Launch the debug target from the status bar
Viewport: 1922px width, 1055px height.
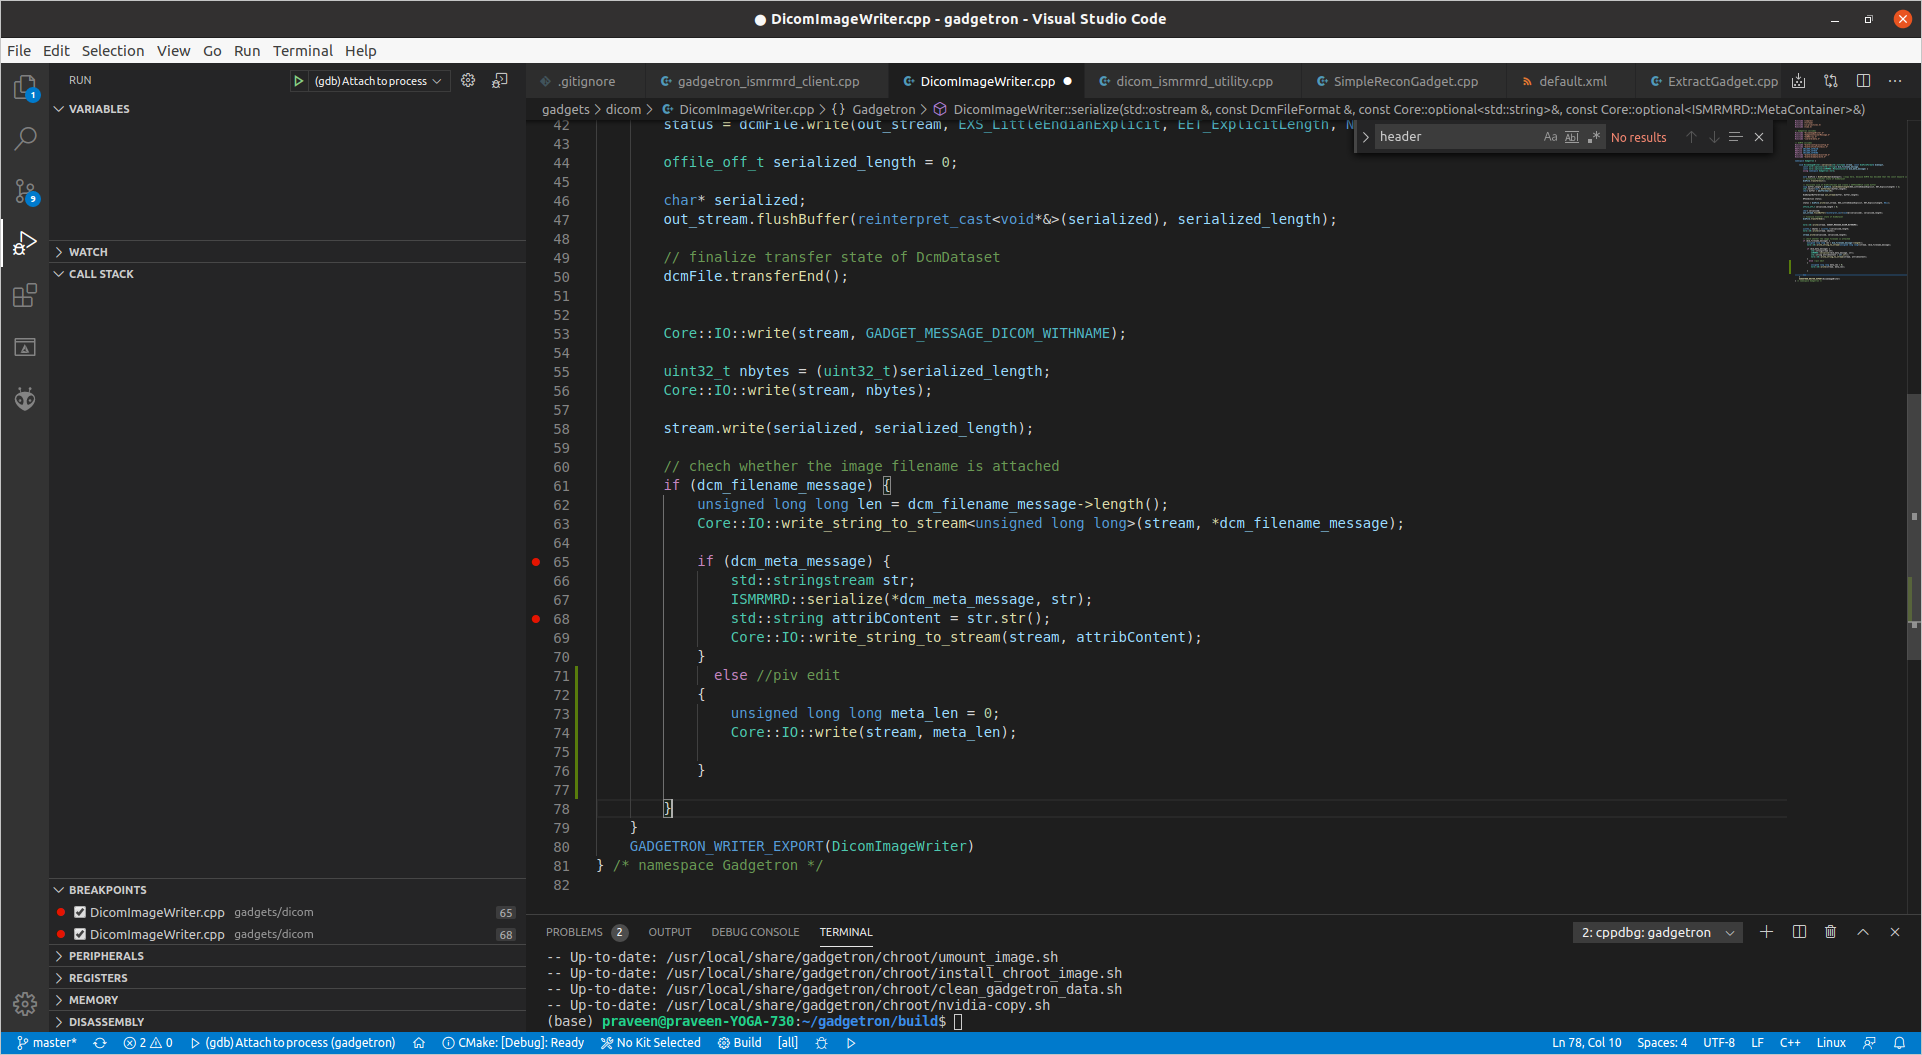pyautogui.click(x=851, y=1042)
